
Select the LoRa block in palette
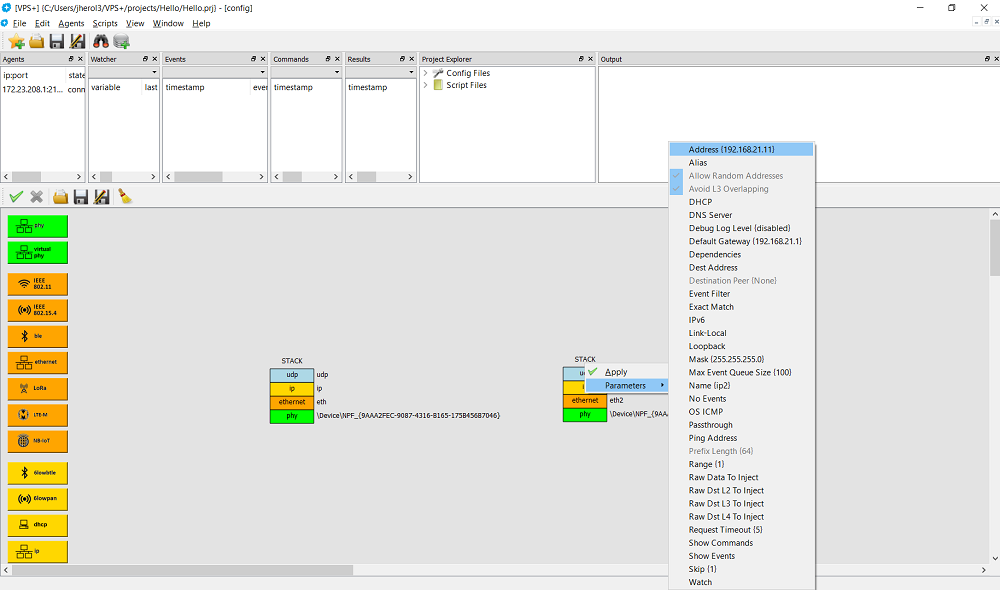(x=38, y=388)
